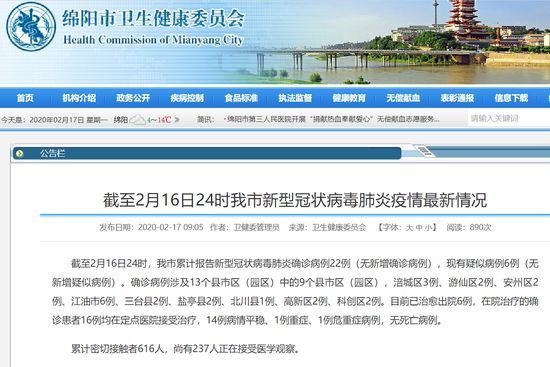Set font size to 中

click(x=419, y=228)
